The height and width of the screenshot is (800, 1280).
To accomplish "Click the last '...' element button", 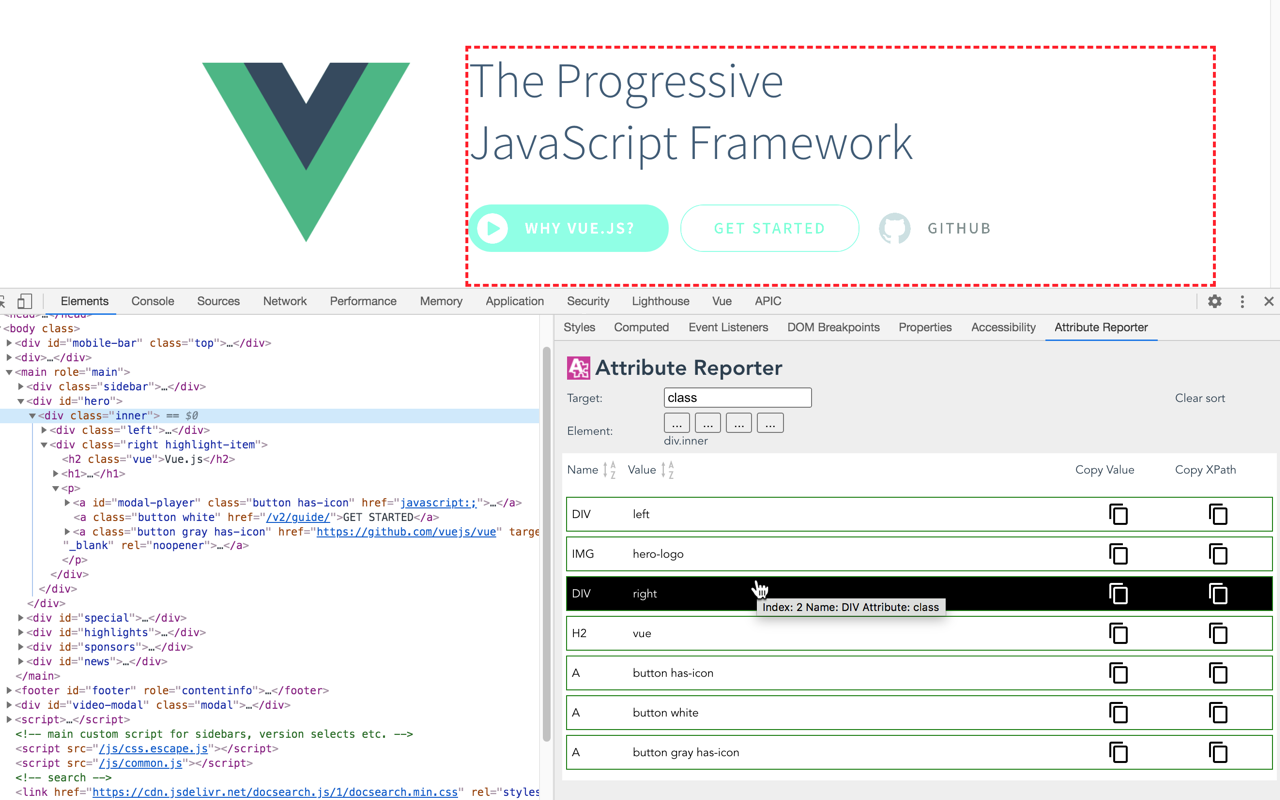I will click(770, 423).
